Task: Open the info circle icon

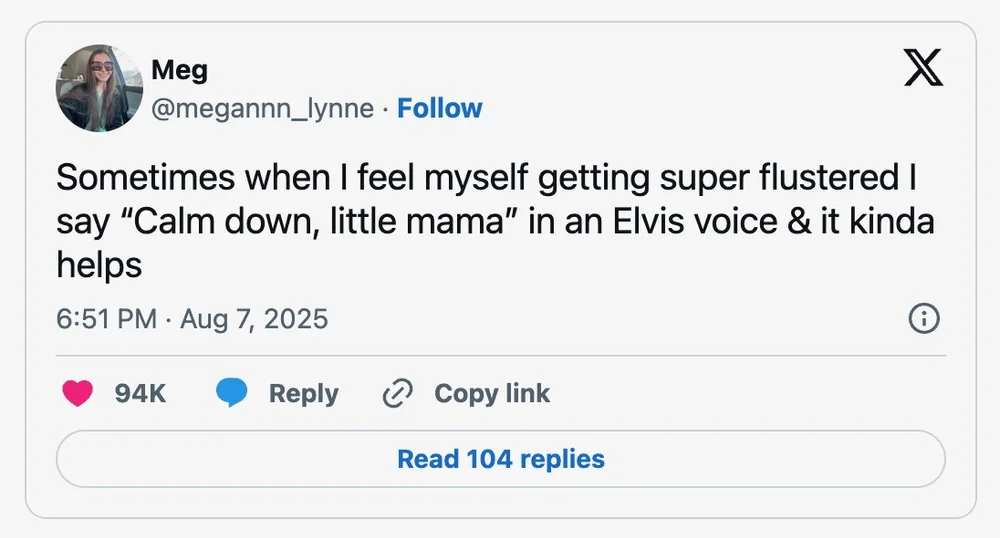Action: pyautogui.click(x=923, y=319)
